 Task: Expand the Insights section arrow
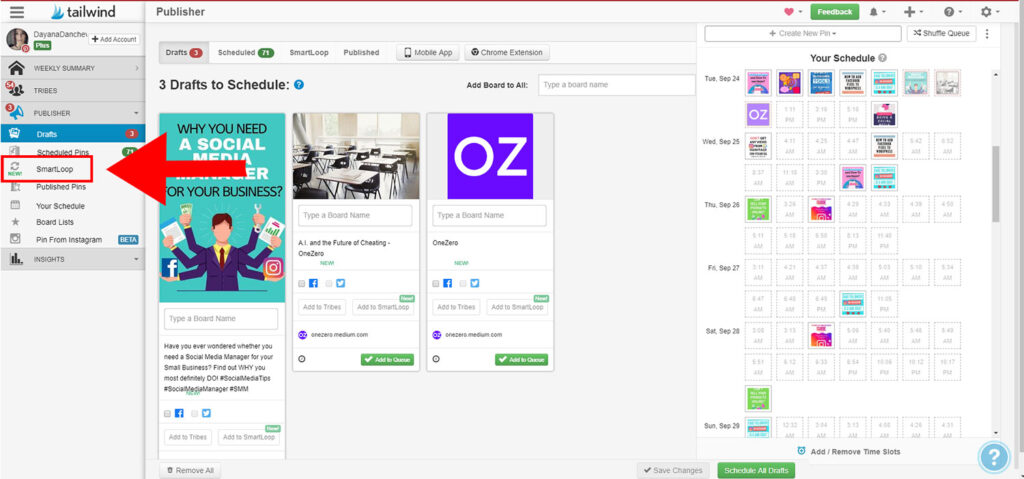tap(136, 259)
